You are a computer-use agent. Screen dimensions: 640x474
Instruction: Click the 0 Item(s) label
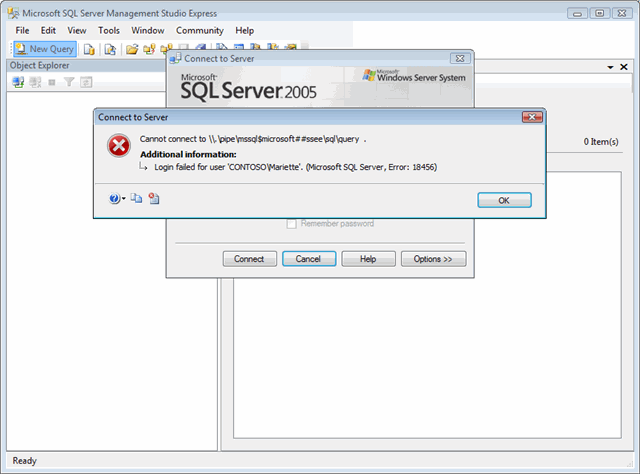[601, 142]
